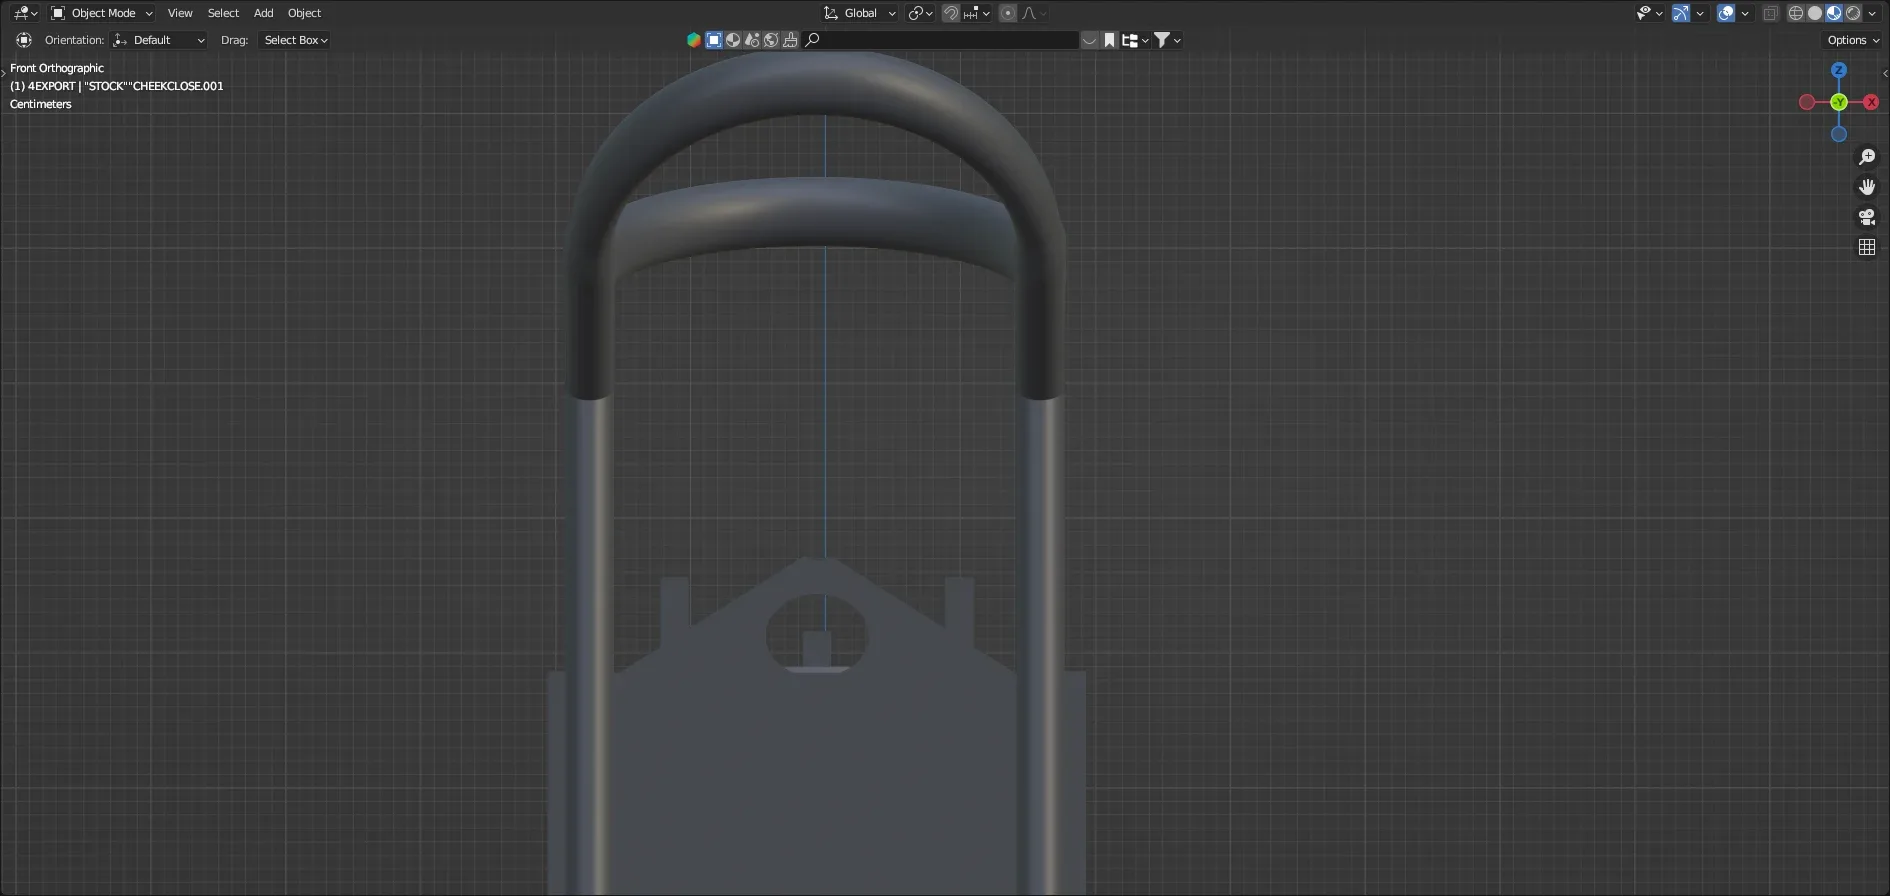The image size is (1890, 896).
Task: Switch to rendered viewport shading
Action: pyautogui.click(x=1853, y=13)
